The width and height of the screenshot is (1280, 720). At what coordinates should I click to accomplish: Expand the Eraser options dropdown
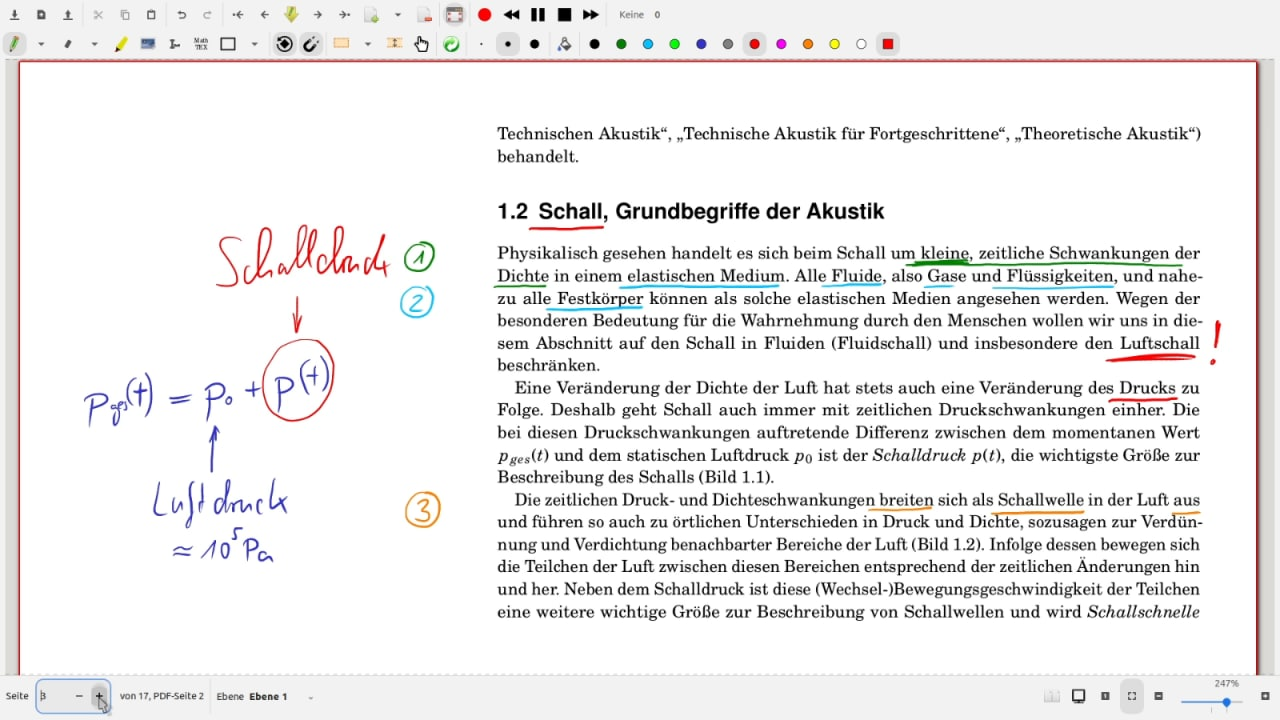94,44
